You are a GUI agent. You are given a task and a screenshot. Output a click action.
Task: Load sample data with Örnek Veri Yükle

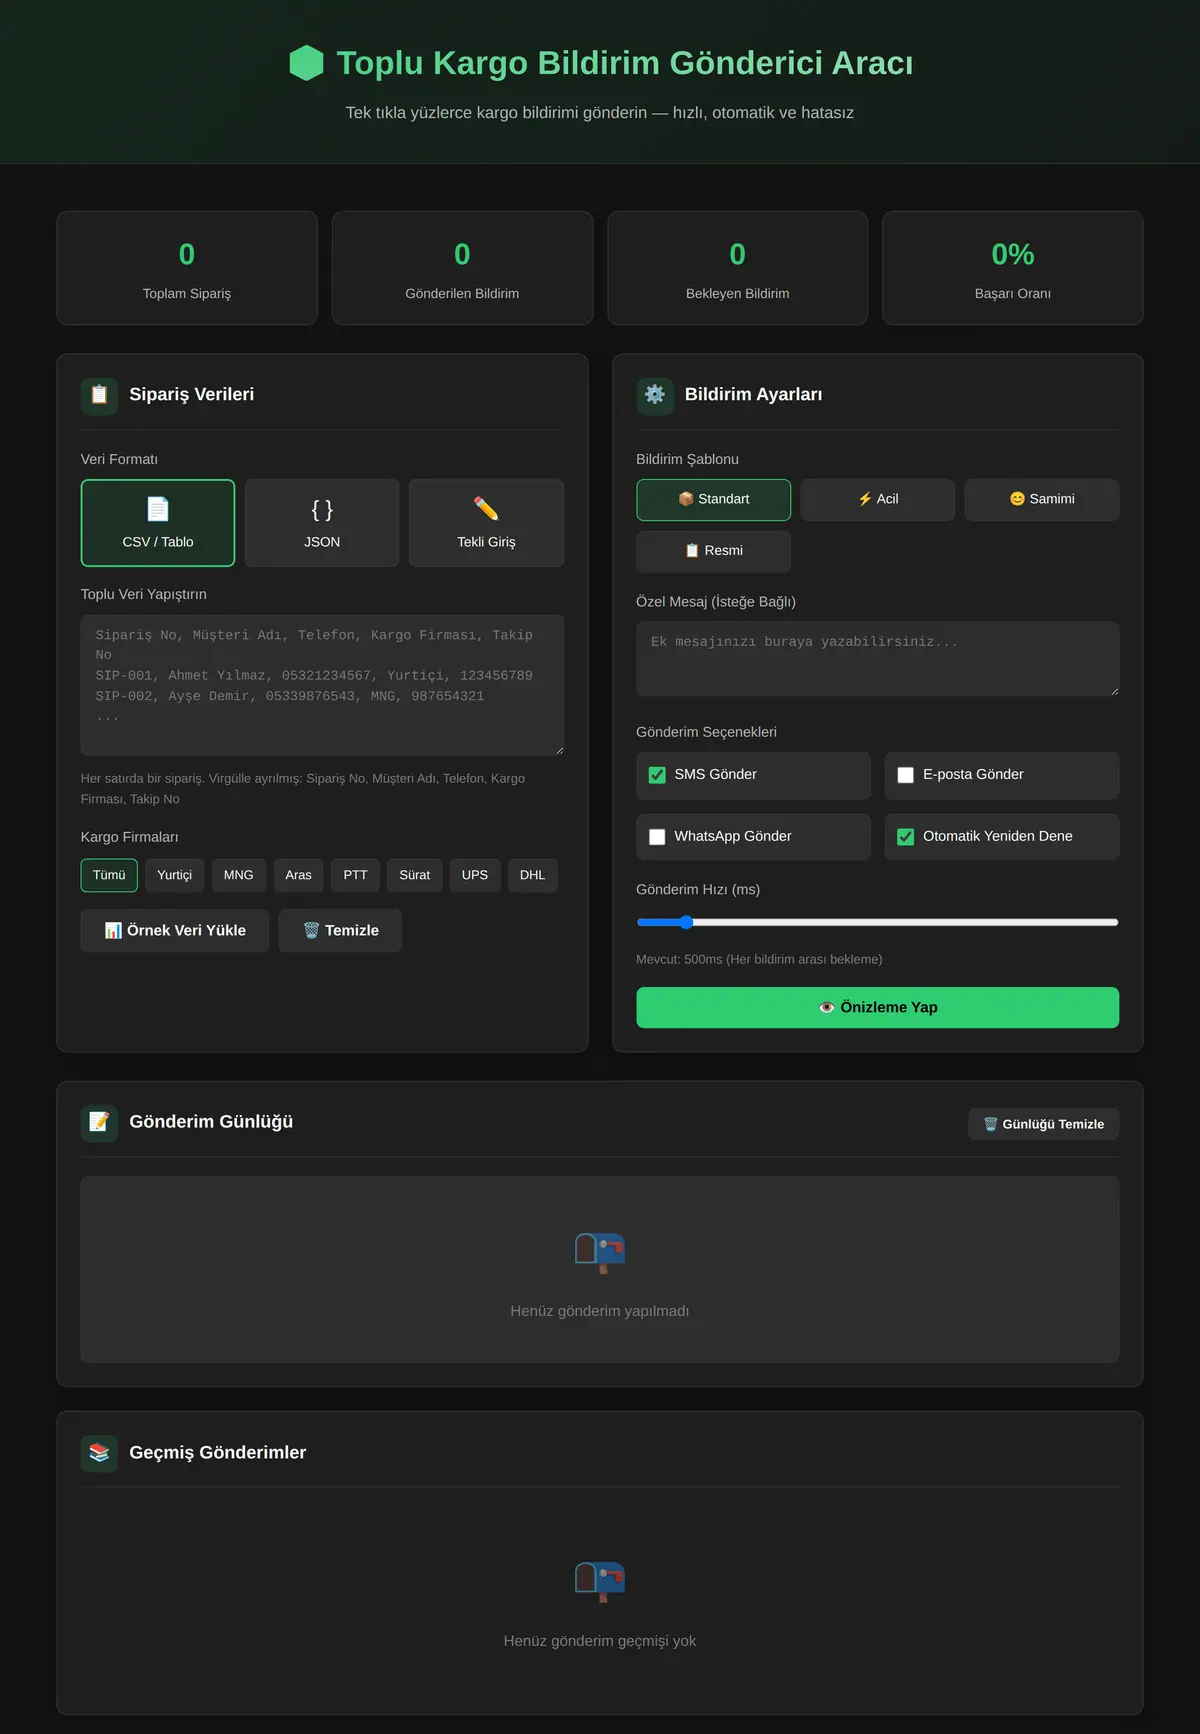click(175, 931)
